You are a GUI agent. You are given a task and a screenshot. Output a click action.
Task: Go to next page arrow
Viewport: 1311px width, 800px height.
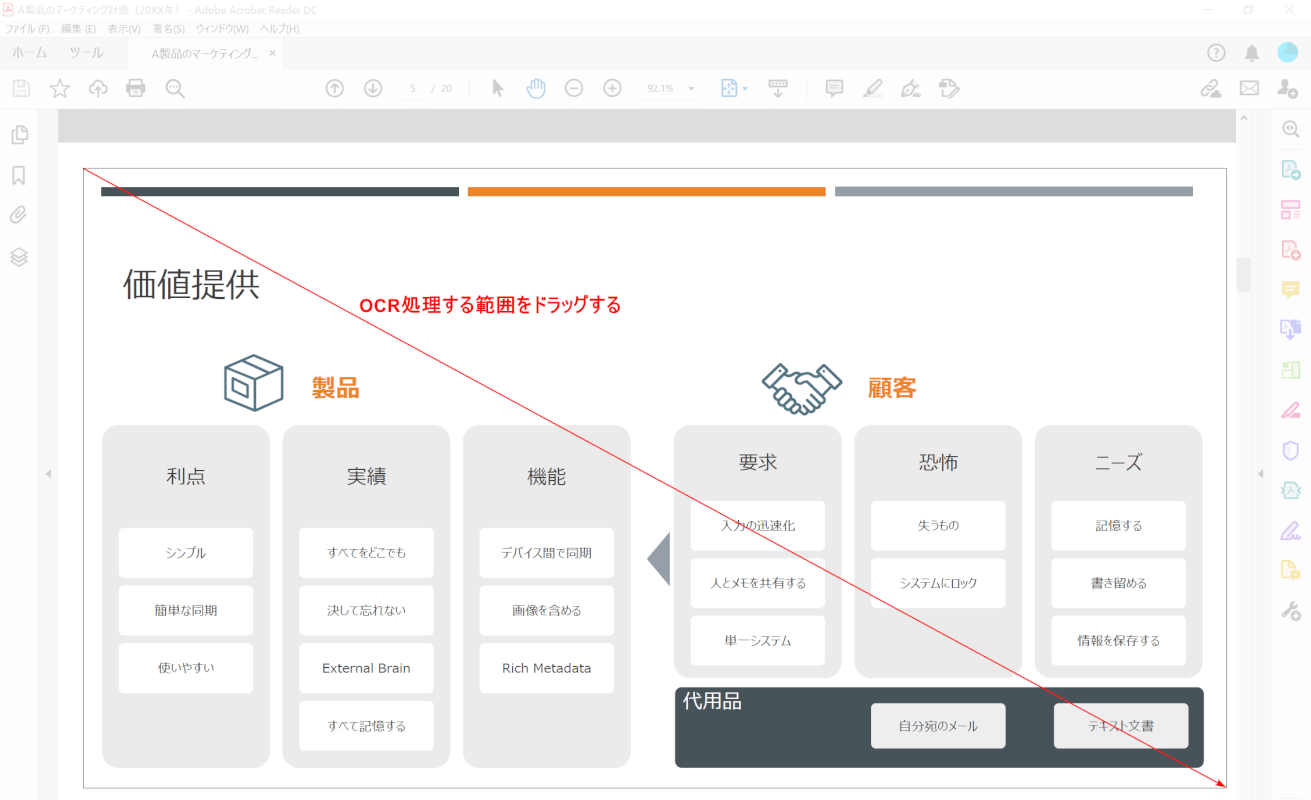[373, 88]
